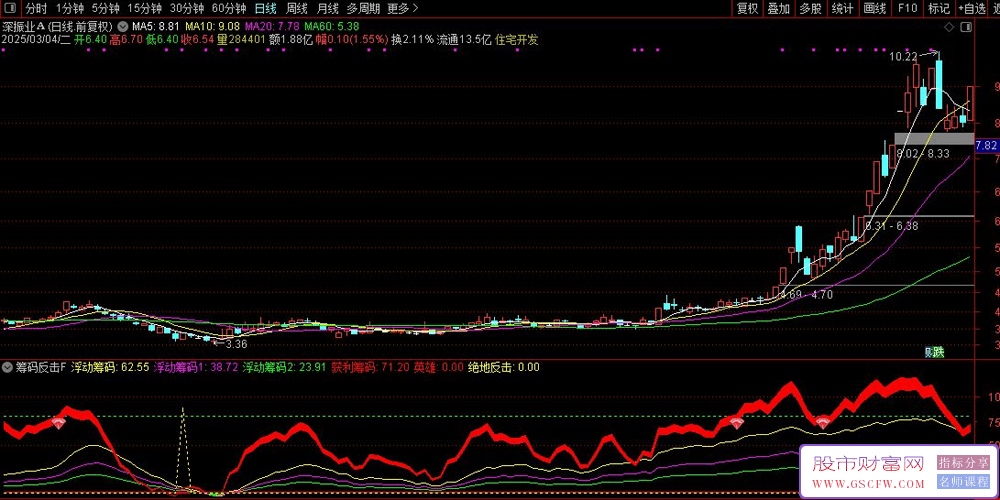Select the 60分钟 period tab
This screenshot has height=500, width=1000.
[228, 8]
